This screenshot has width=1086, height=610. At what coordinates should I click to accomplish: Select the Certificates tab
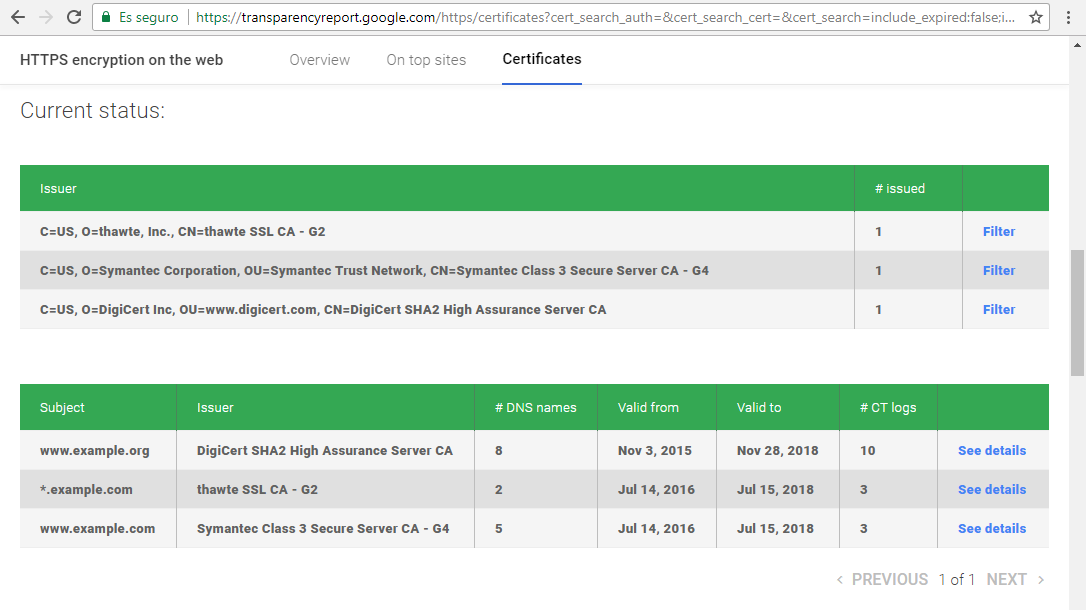(x=542, y=60)
